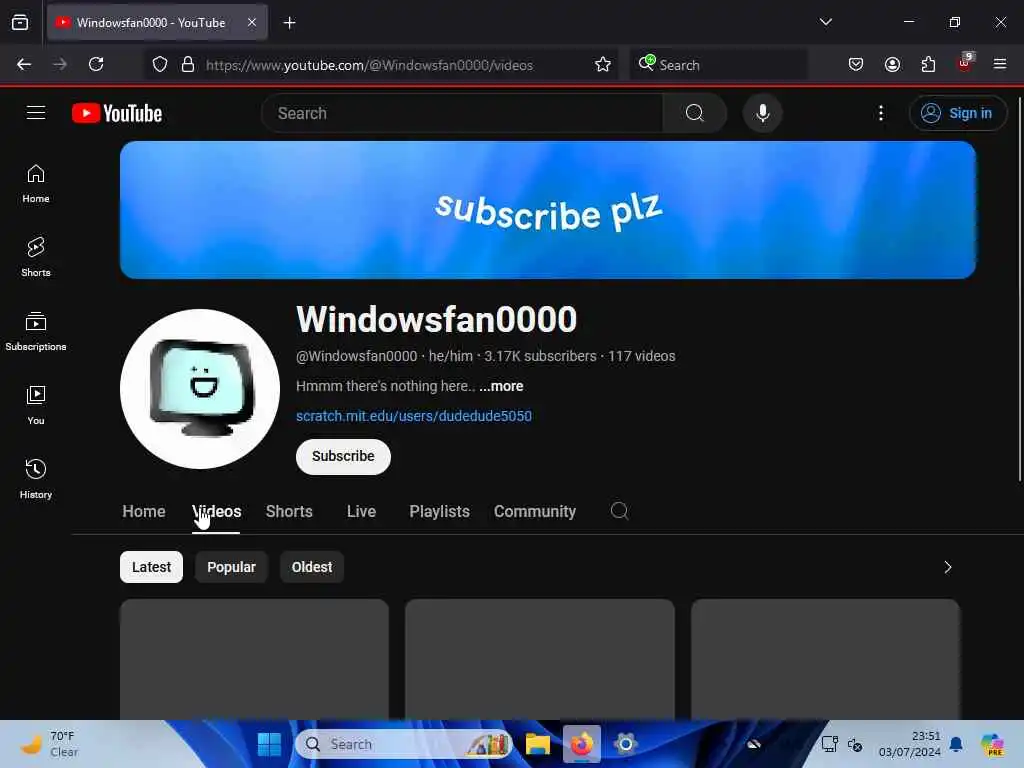Open YouTube settings three-dot menu
Screen dimensions: 1024x768
pos(880,113)
